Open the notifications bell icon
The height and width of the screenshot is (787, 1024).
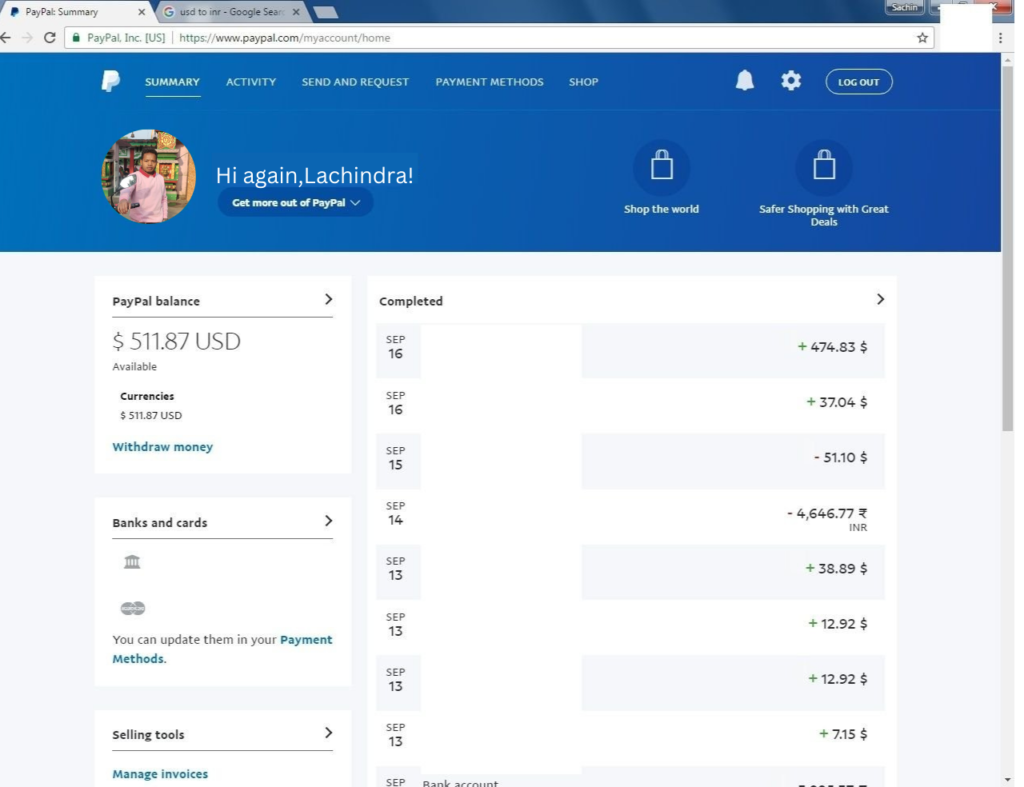[x=744, y=80]
